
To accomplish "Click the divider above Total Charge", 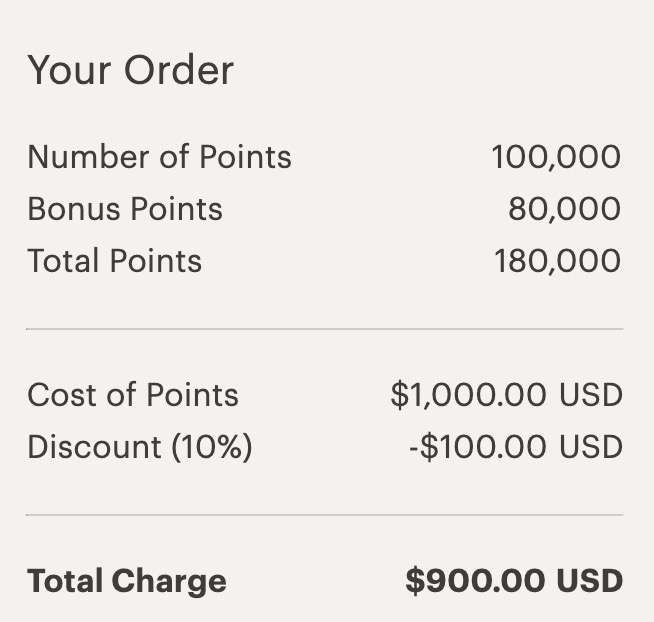I will (x=324, y=515).
